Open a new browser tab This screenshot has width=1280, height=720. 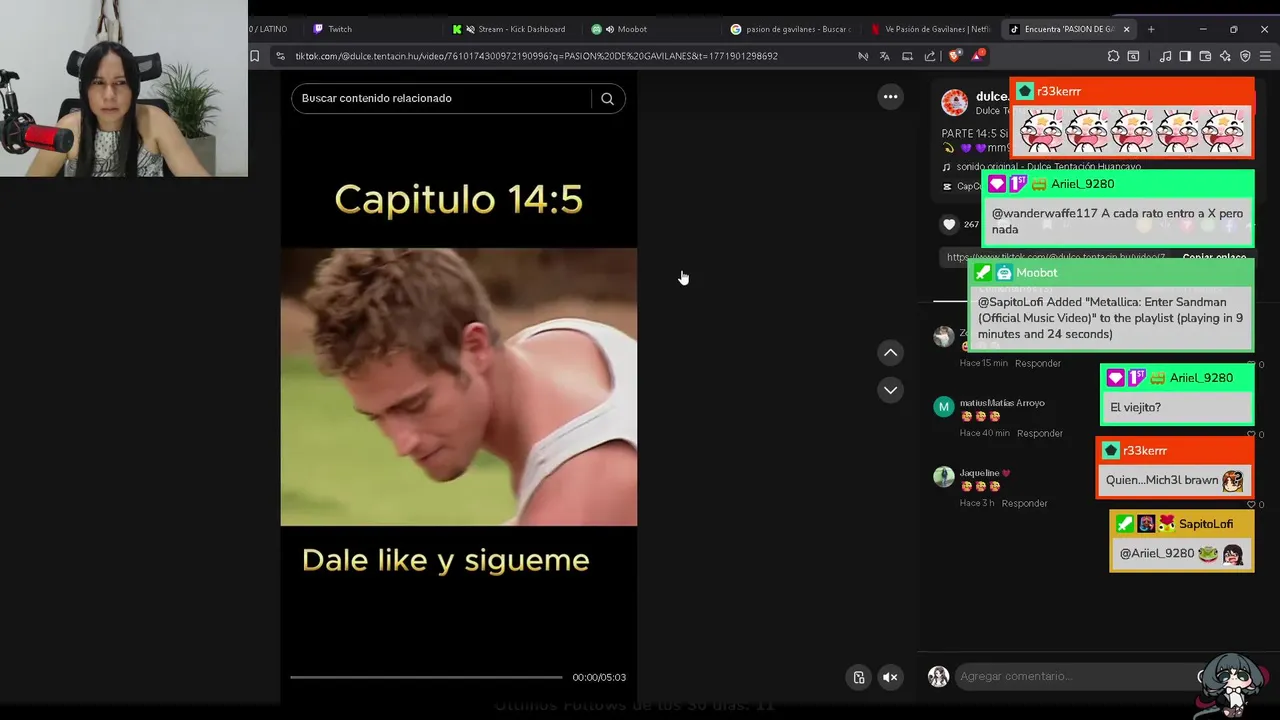click(1151, 29)
